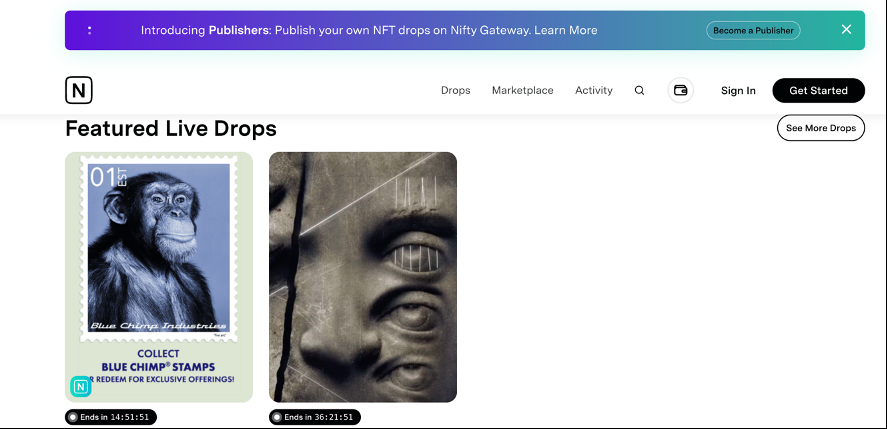The image size is (887, 429).
Task: Click the Ends in 14:51:51 timer badge
Action: tap(111, 417)
